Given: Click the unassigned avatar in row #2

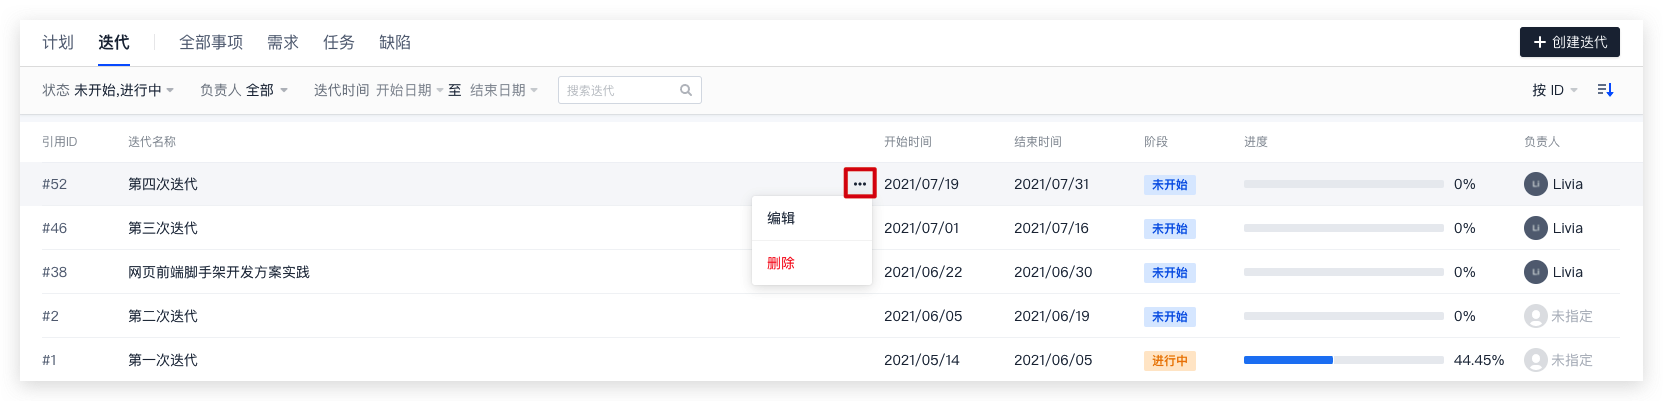Looking at the screenshot, I should [x=1536, y=316].
